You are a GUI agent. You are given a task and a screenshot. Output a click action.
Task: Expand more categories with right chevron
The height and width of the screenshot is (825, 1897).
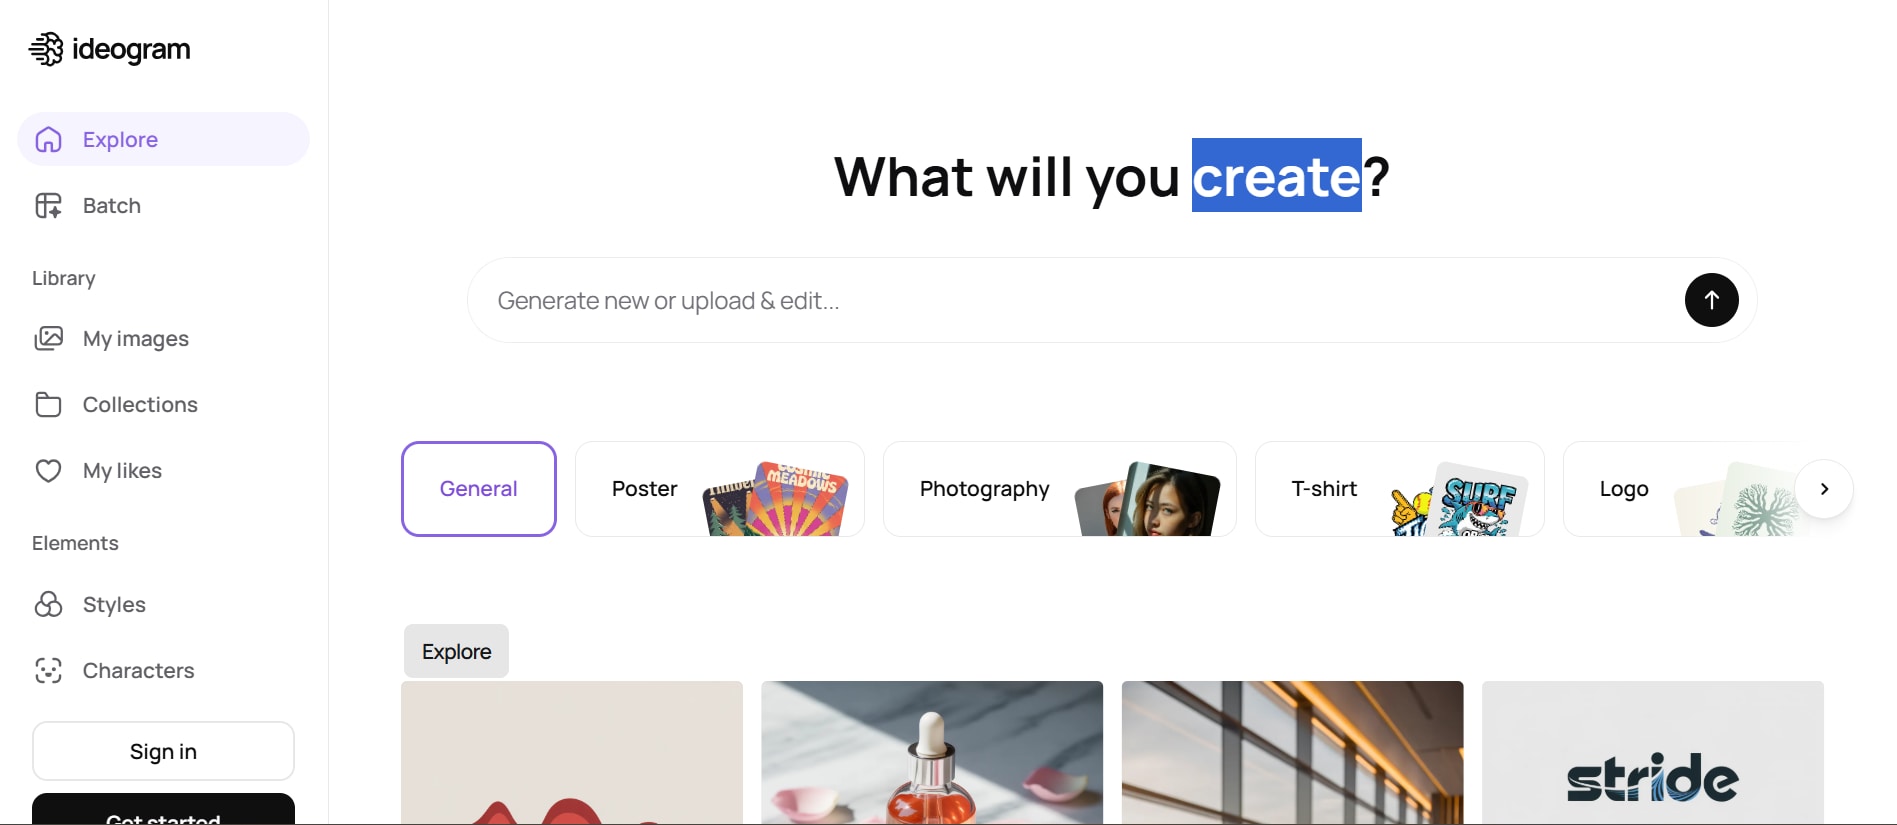tap(1824, 489)
